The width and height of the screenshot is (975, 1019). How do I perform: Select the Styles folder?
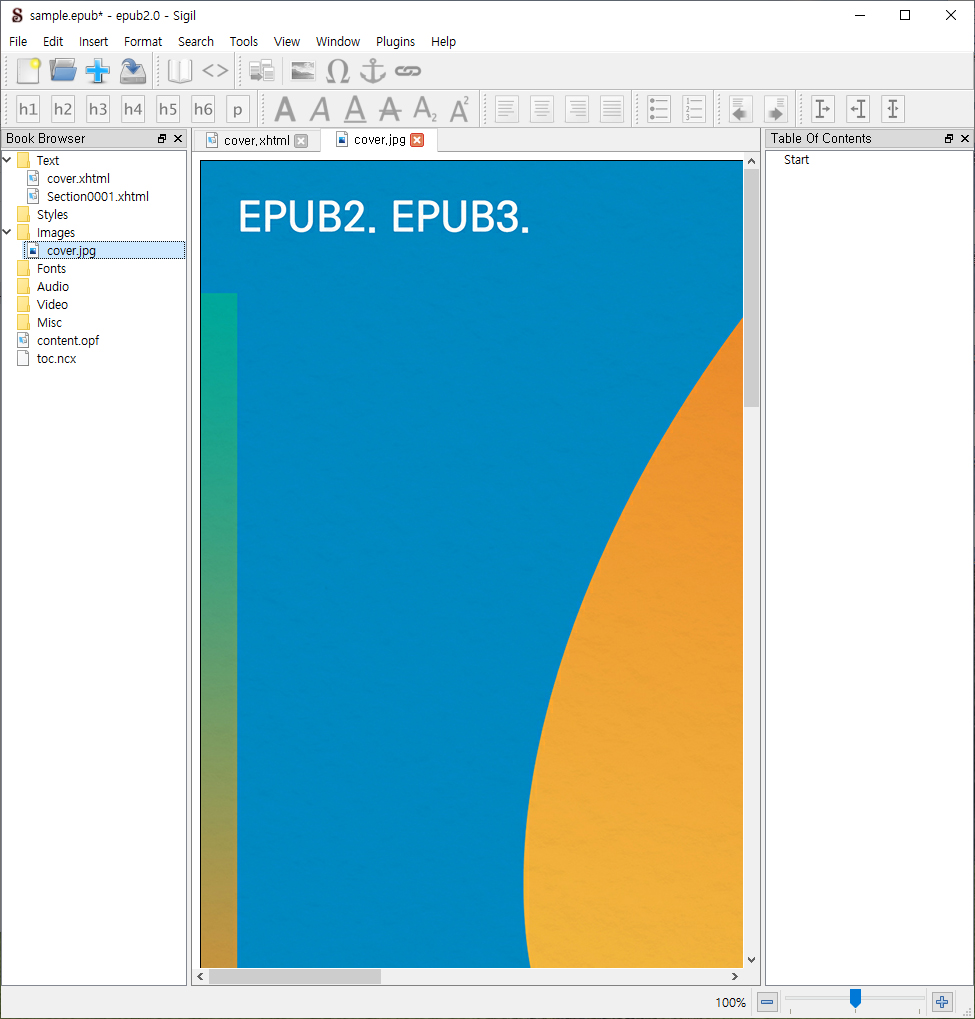tap(52, 214)
